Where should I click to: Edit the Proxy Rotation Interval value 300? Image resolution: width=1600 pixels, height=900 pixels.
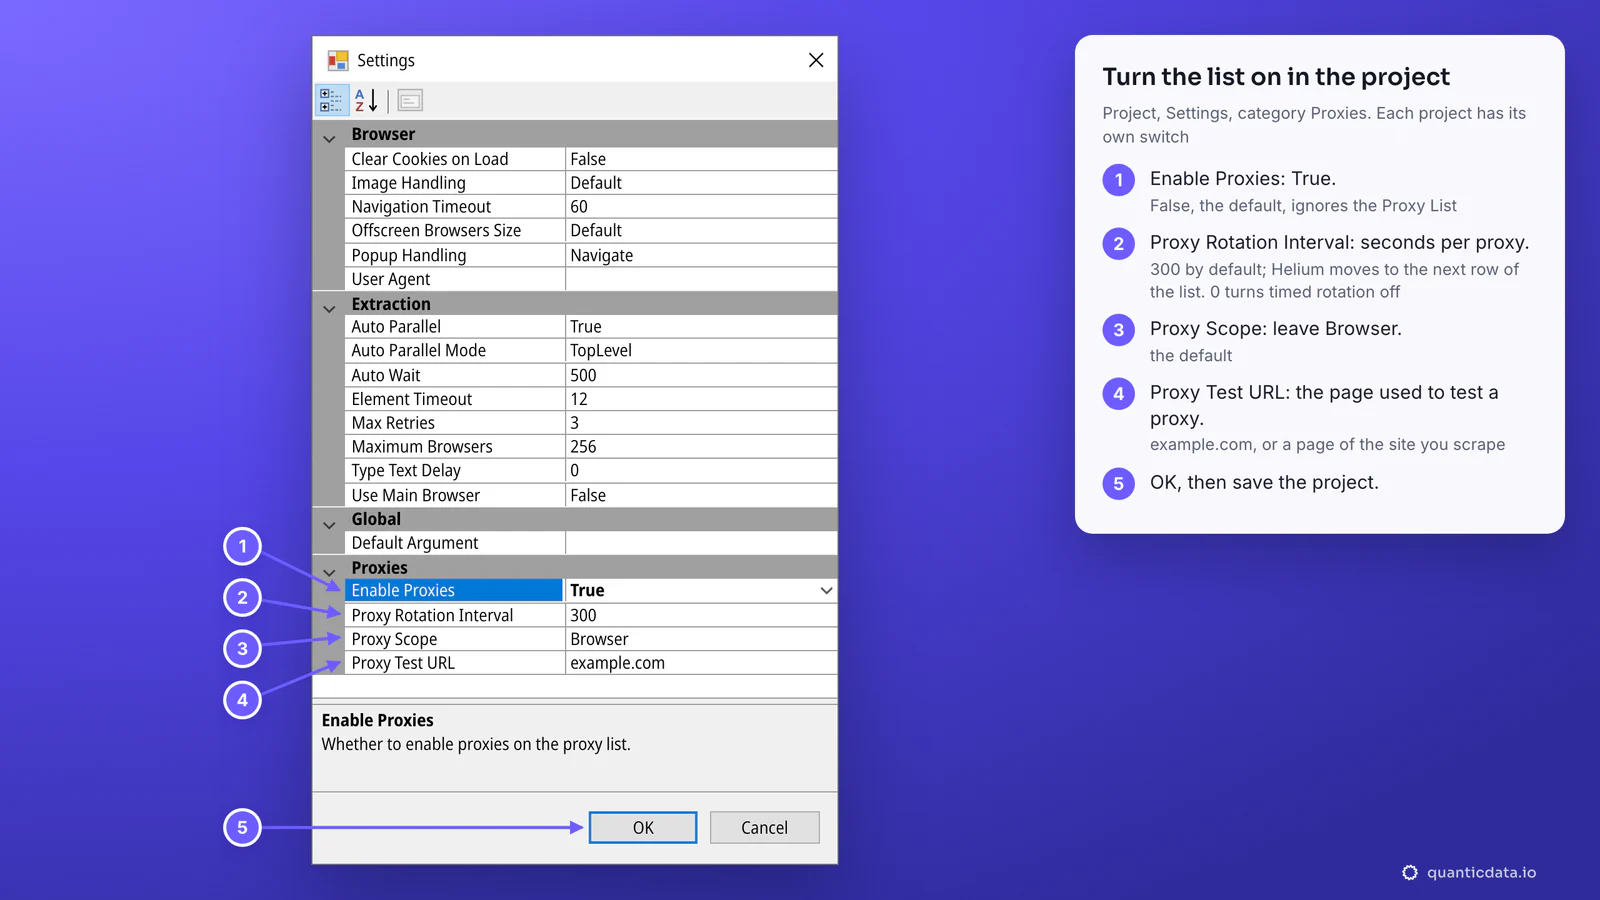pos(701,615)
